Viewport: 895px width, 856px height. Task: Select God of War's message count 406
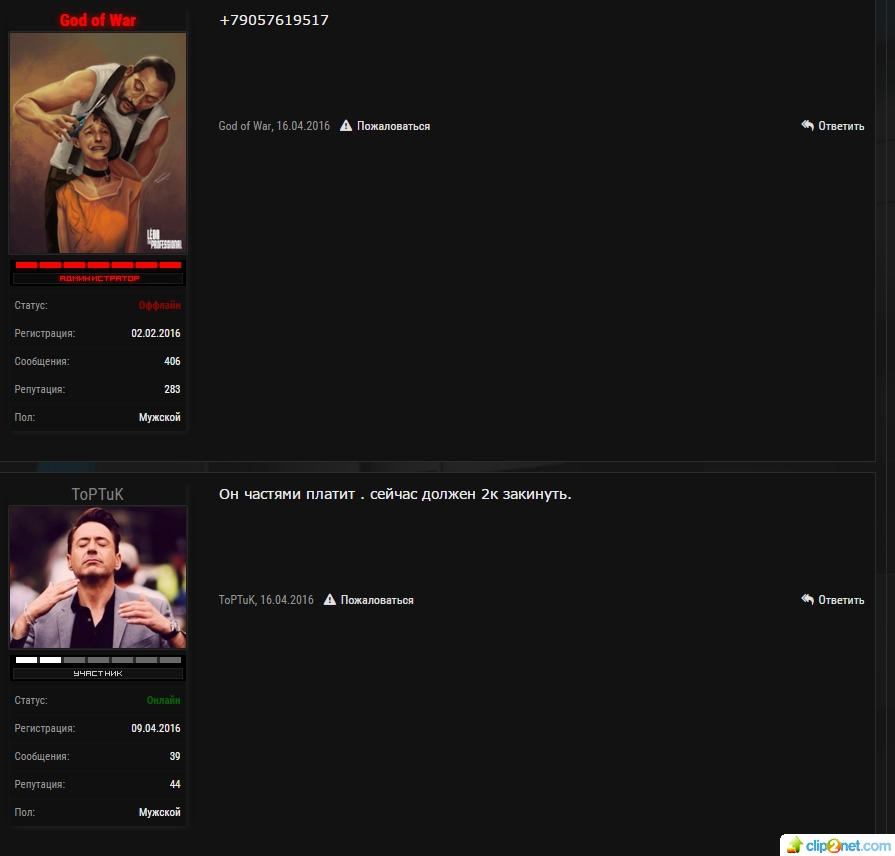point(172,361)
